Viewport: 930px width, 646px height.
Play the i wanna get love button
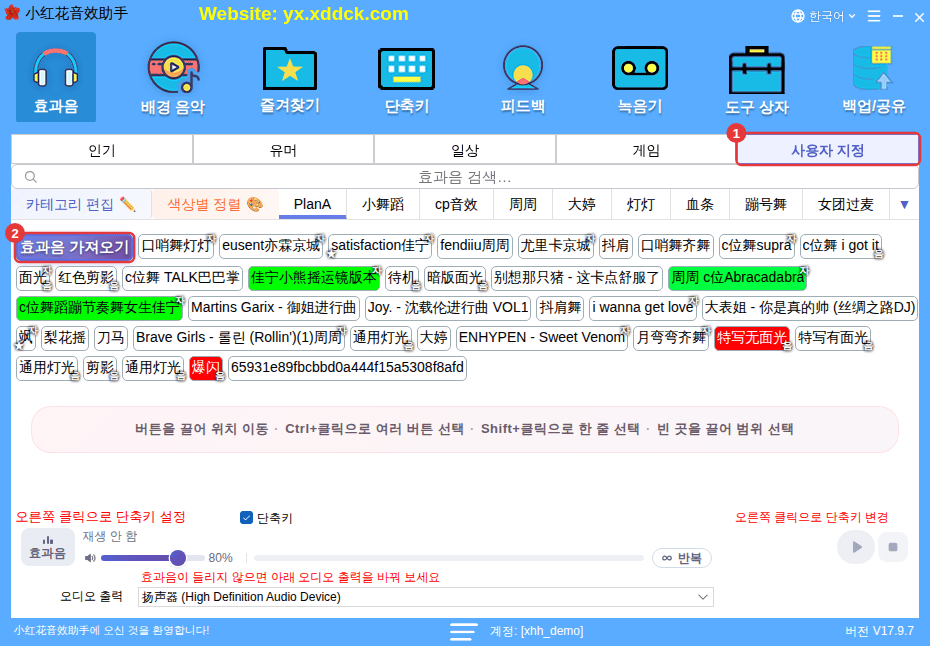tap(643, 308)
